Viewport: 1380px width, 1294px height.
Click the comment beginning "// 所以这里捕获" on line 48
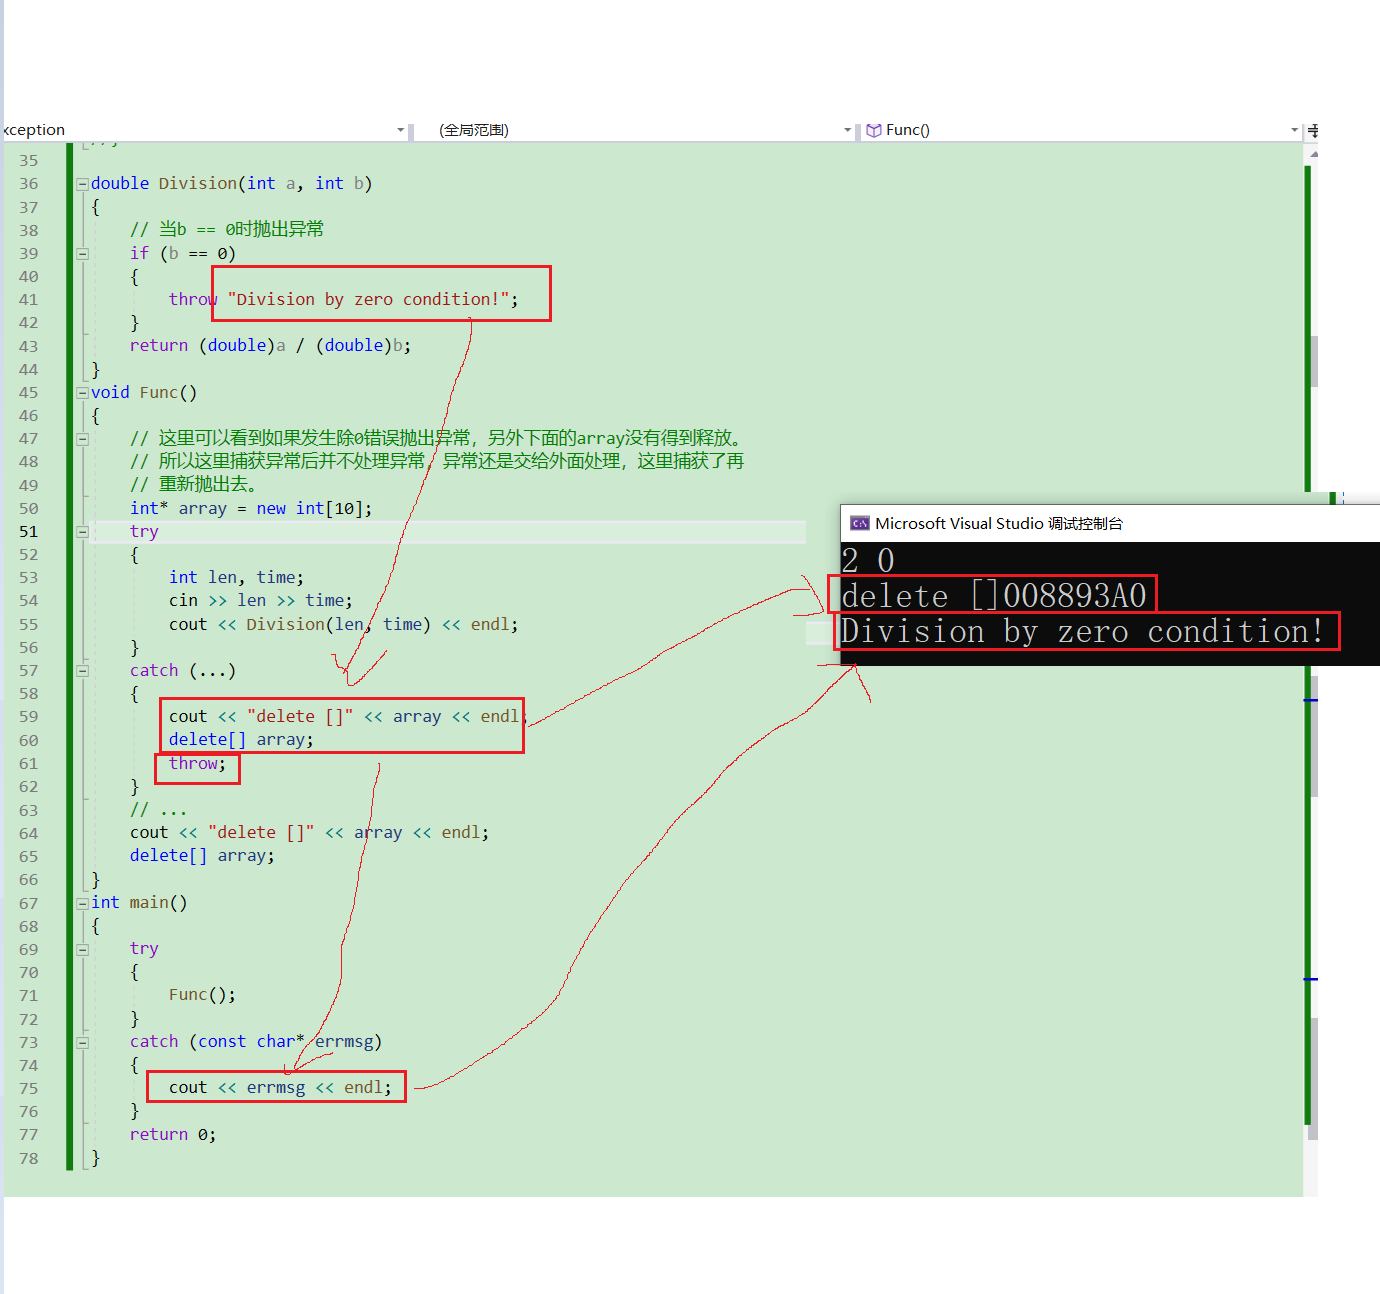click(437, 461)
